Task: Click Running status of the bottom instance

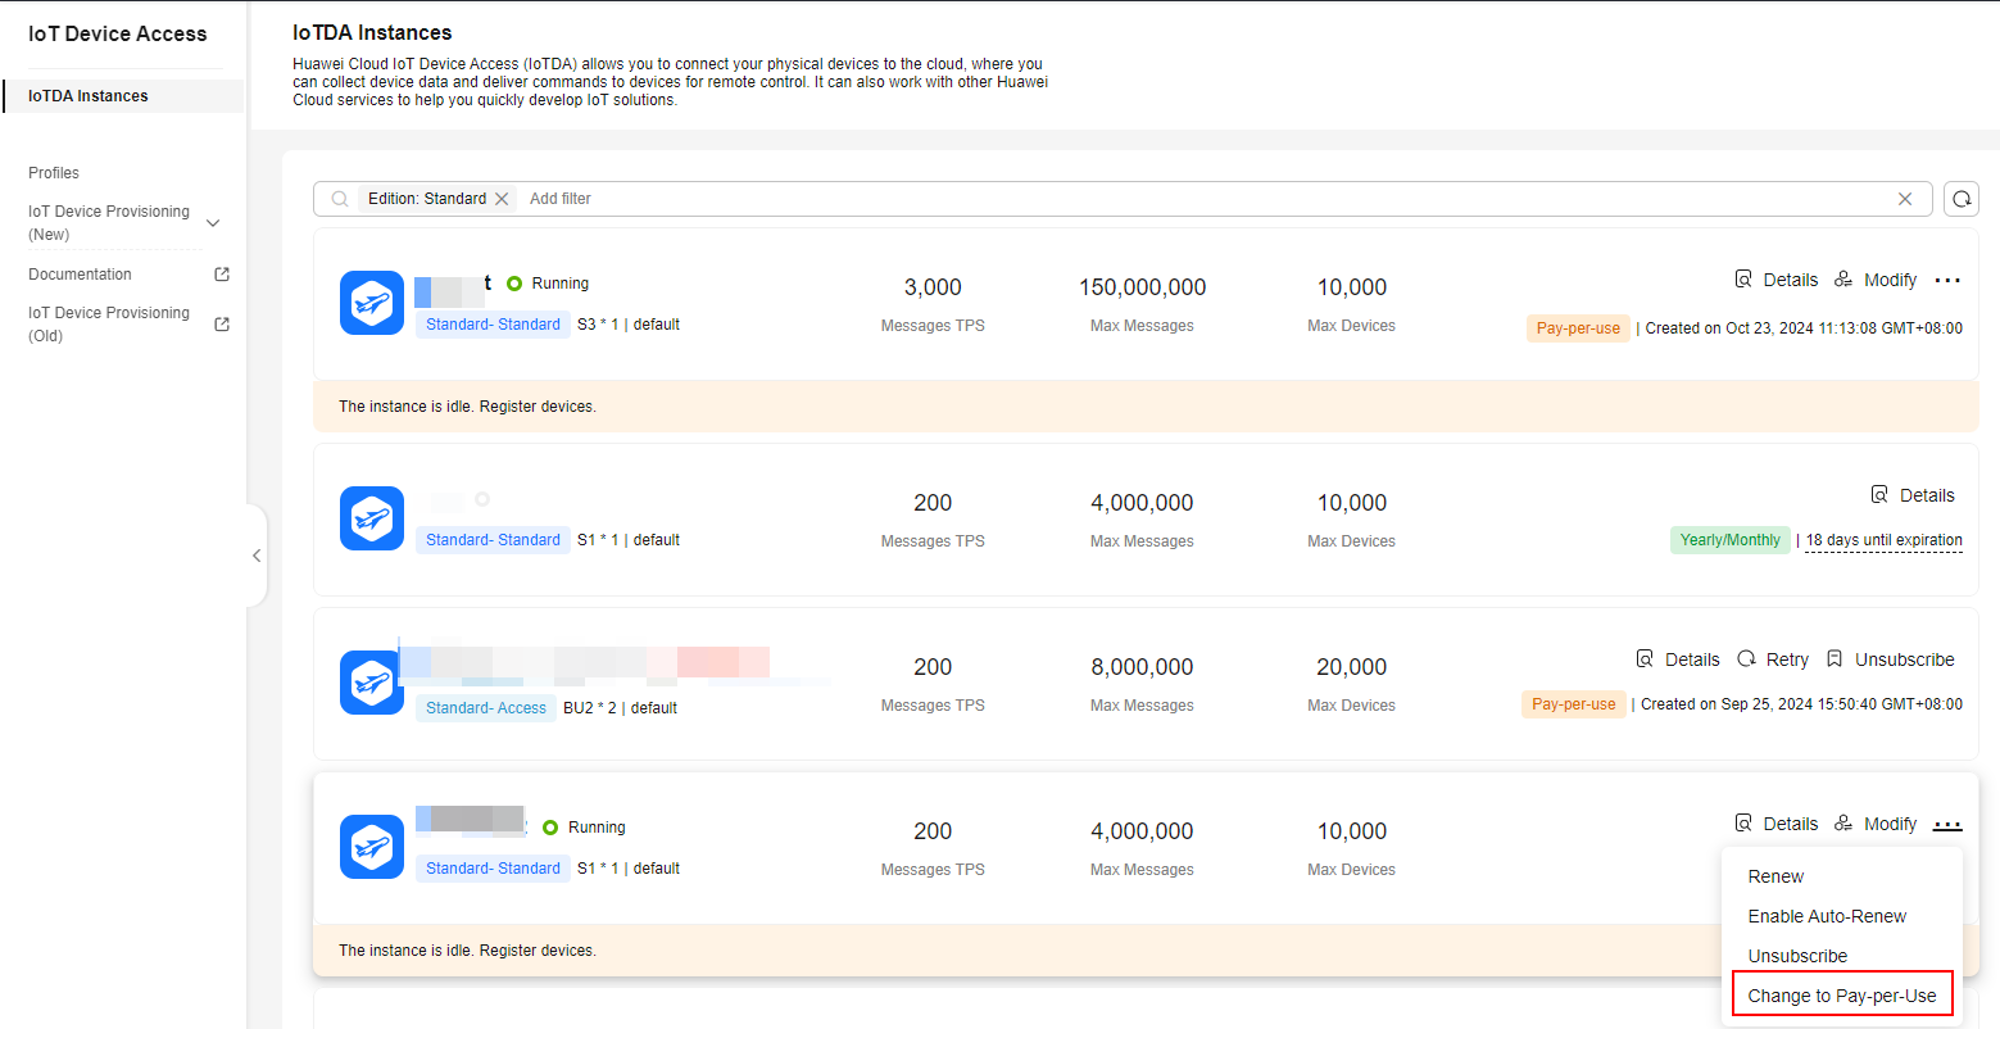Action: 584,827
